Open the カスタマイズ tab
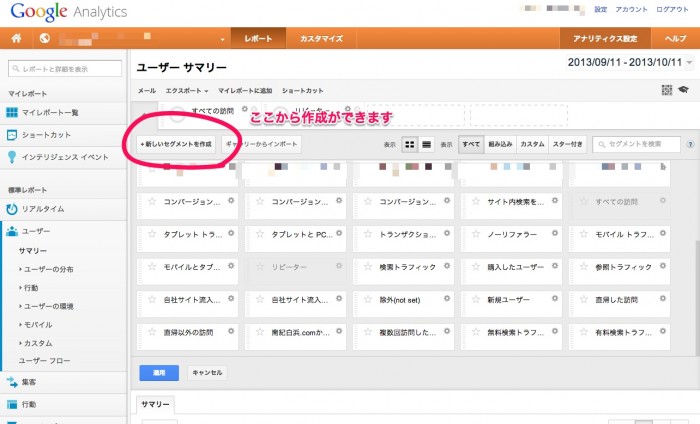The image size is (700, 424). point(321,38)
